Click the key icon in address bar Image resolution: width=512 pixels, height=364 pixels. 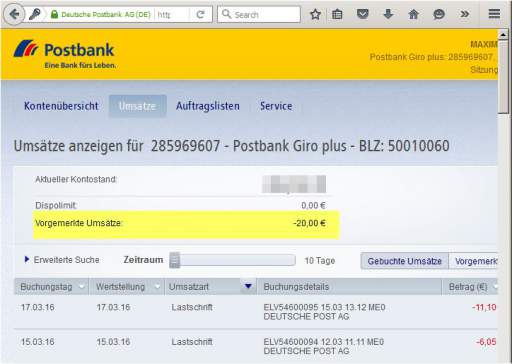click(x=35, y=14)
